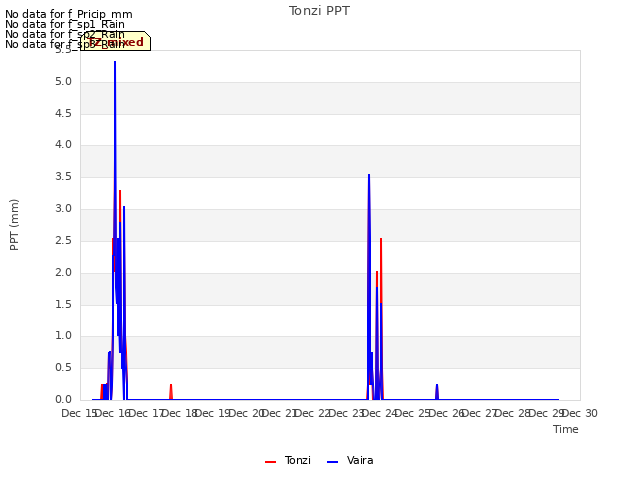The width and height of the screenshot is (640, 480).
Task: Click the TZ_mixed annotation label
Action: pyautogui.click(x=116, y=42)
